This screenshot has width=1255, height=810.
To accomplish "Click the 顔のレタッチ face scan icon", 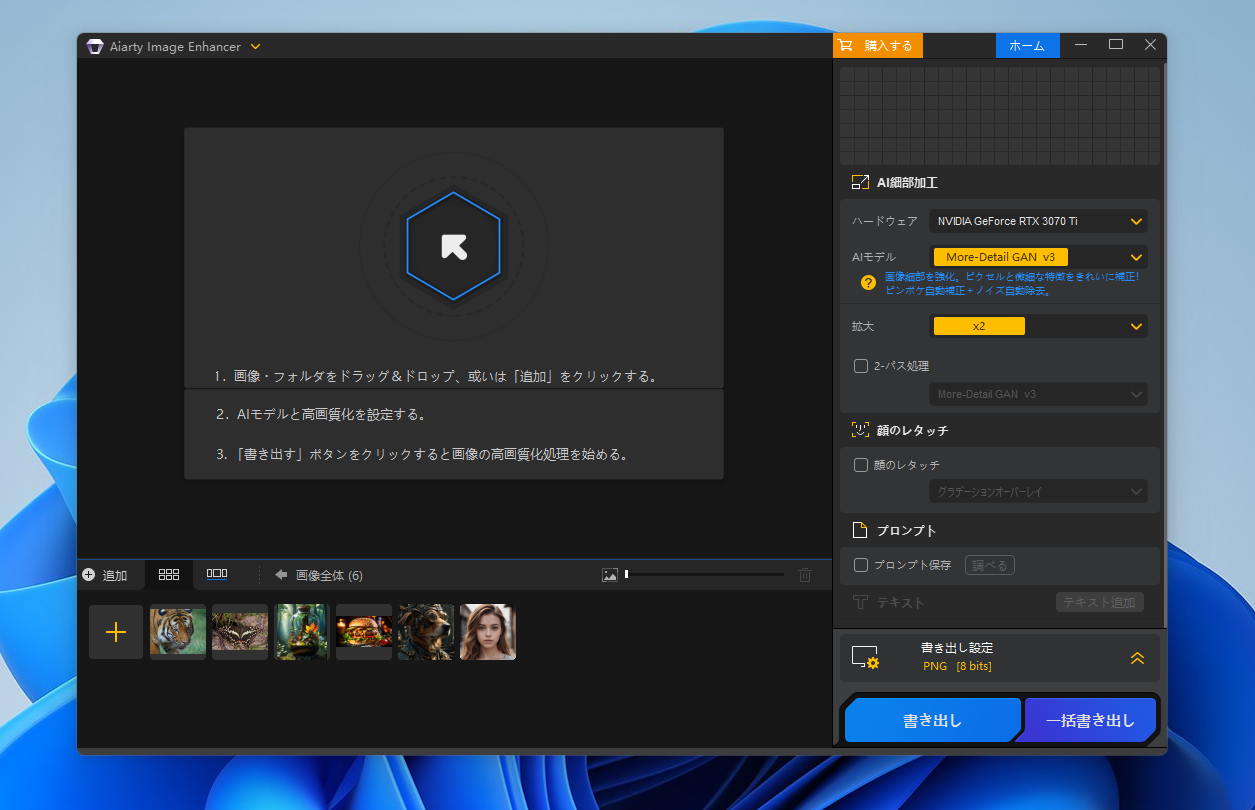I will coord(860,430).
